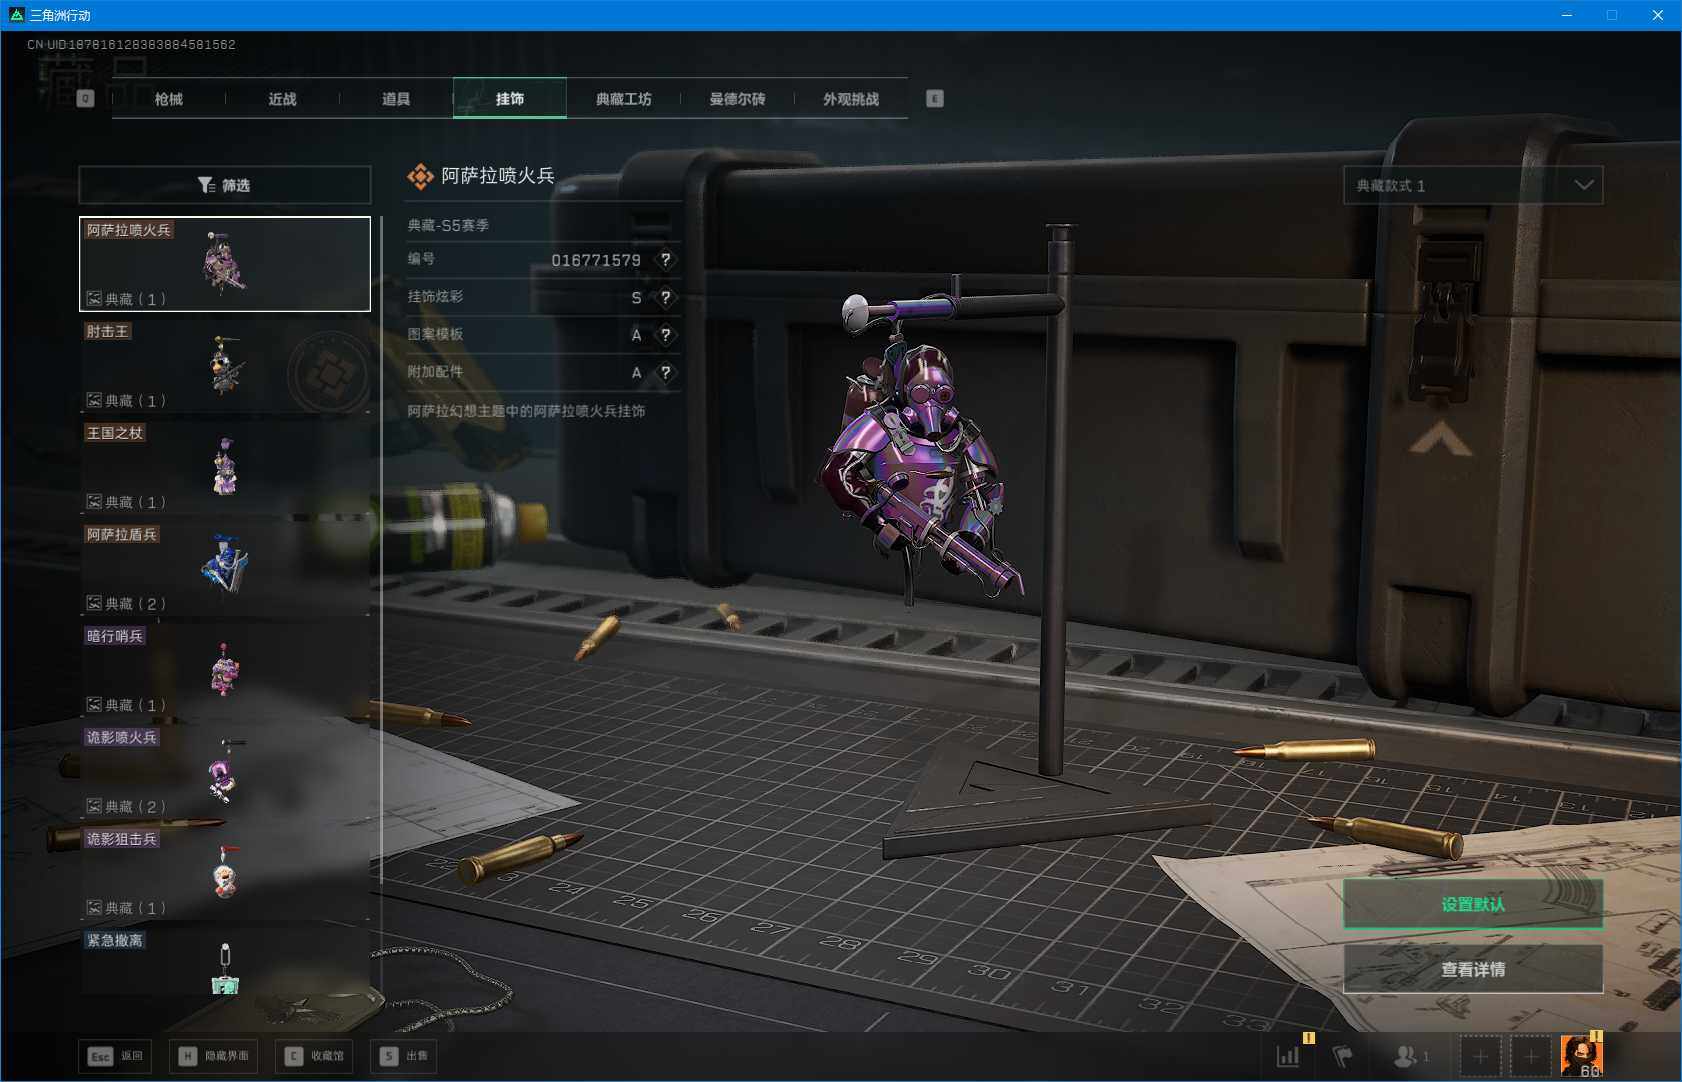Toggle 隐藏界面 to hide the interface

tap(214, 1056)
